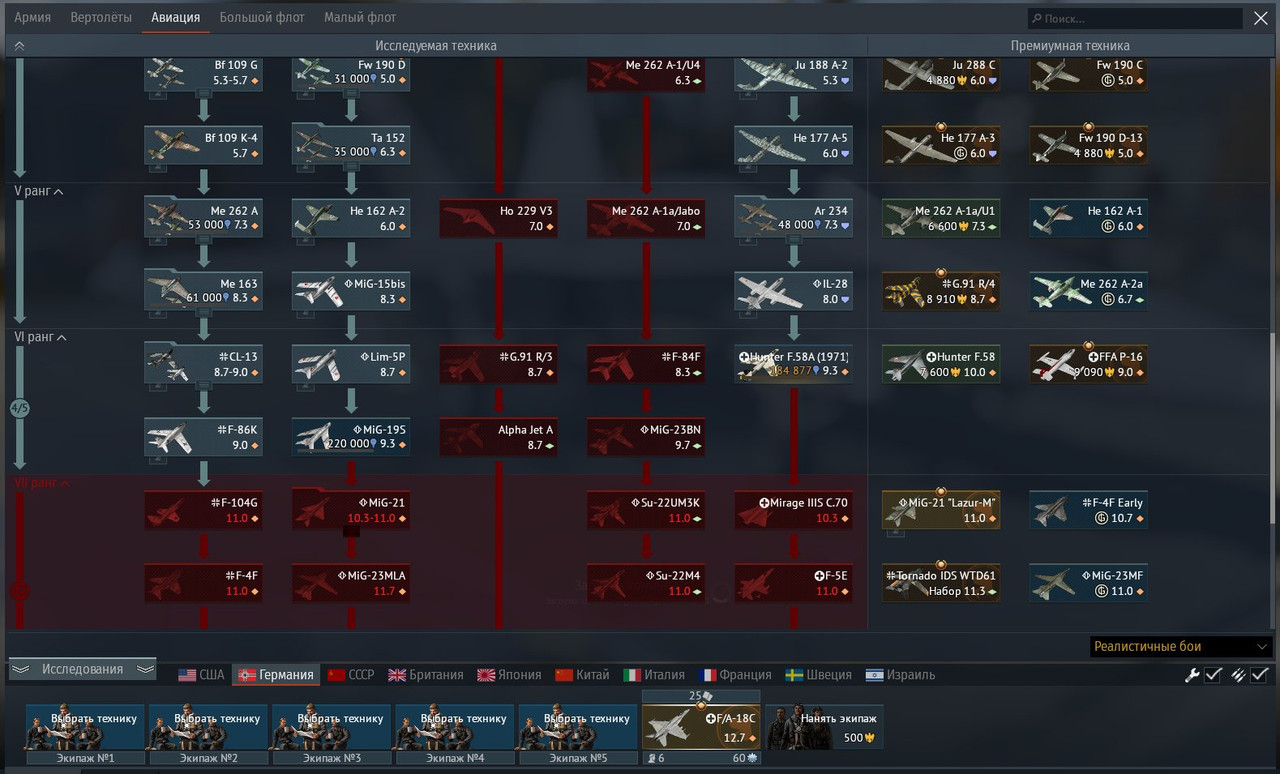Focus the Поиск search field
Screen dimensions: 1280x774
(1135, 18)
